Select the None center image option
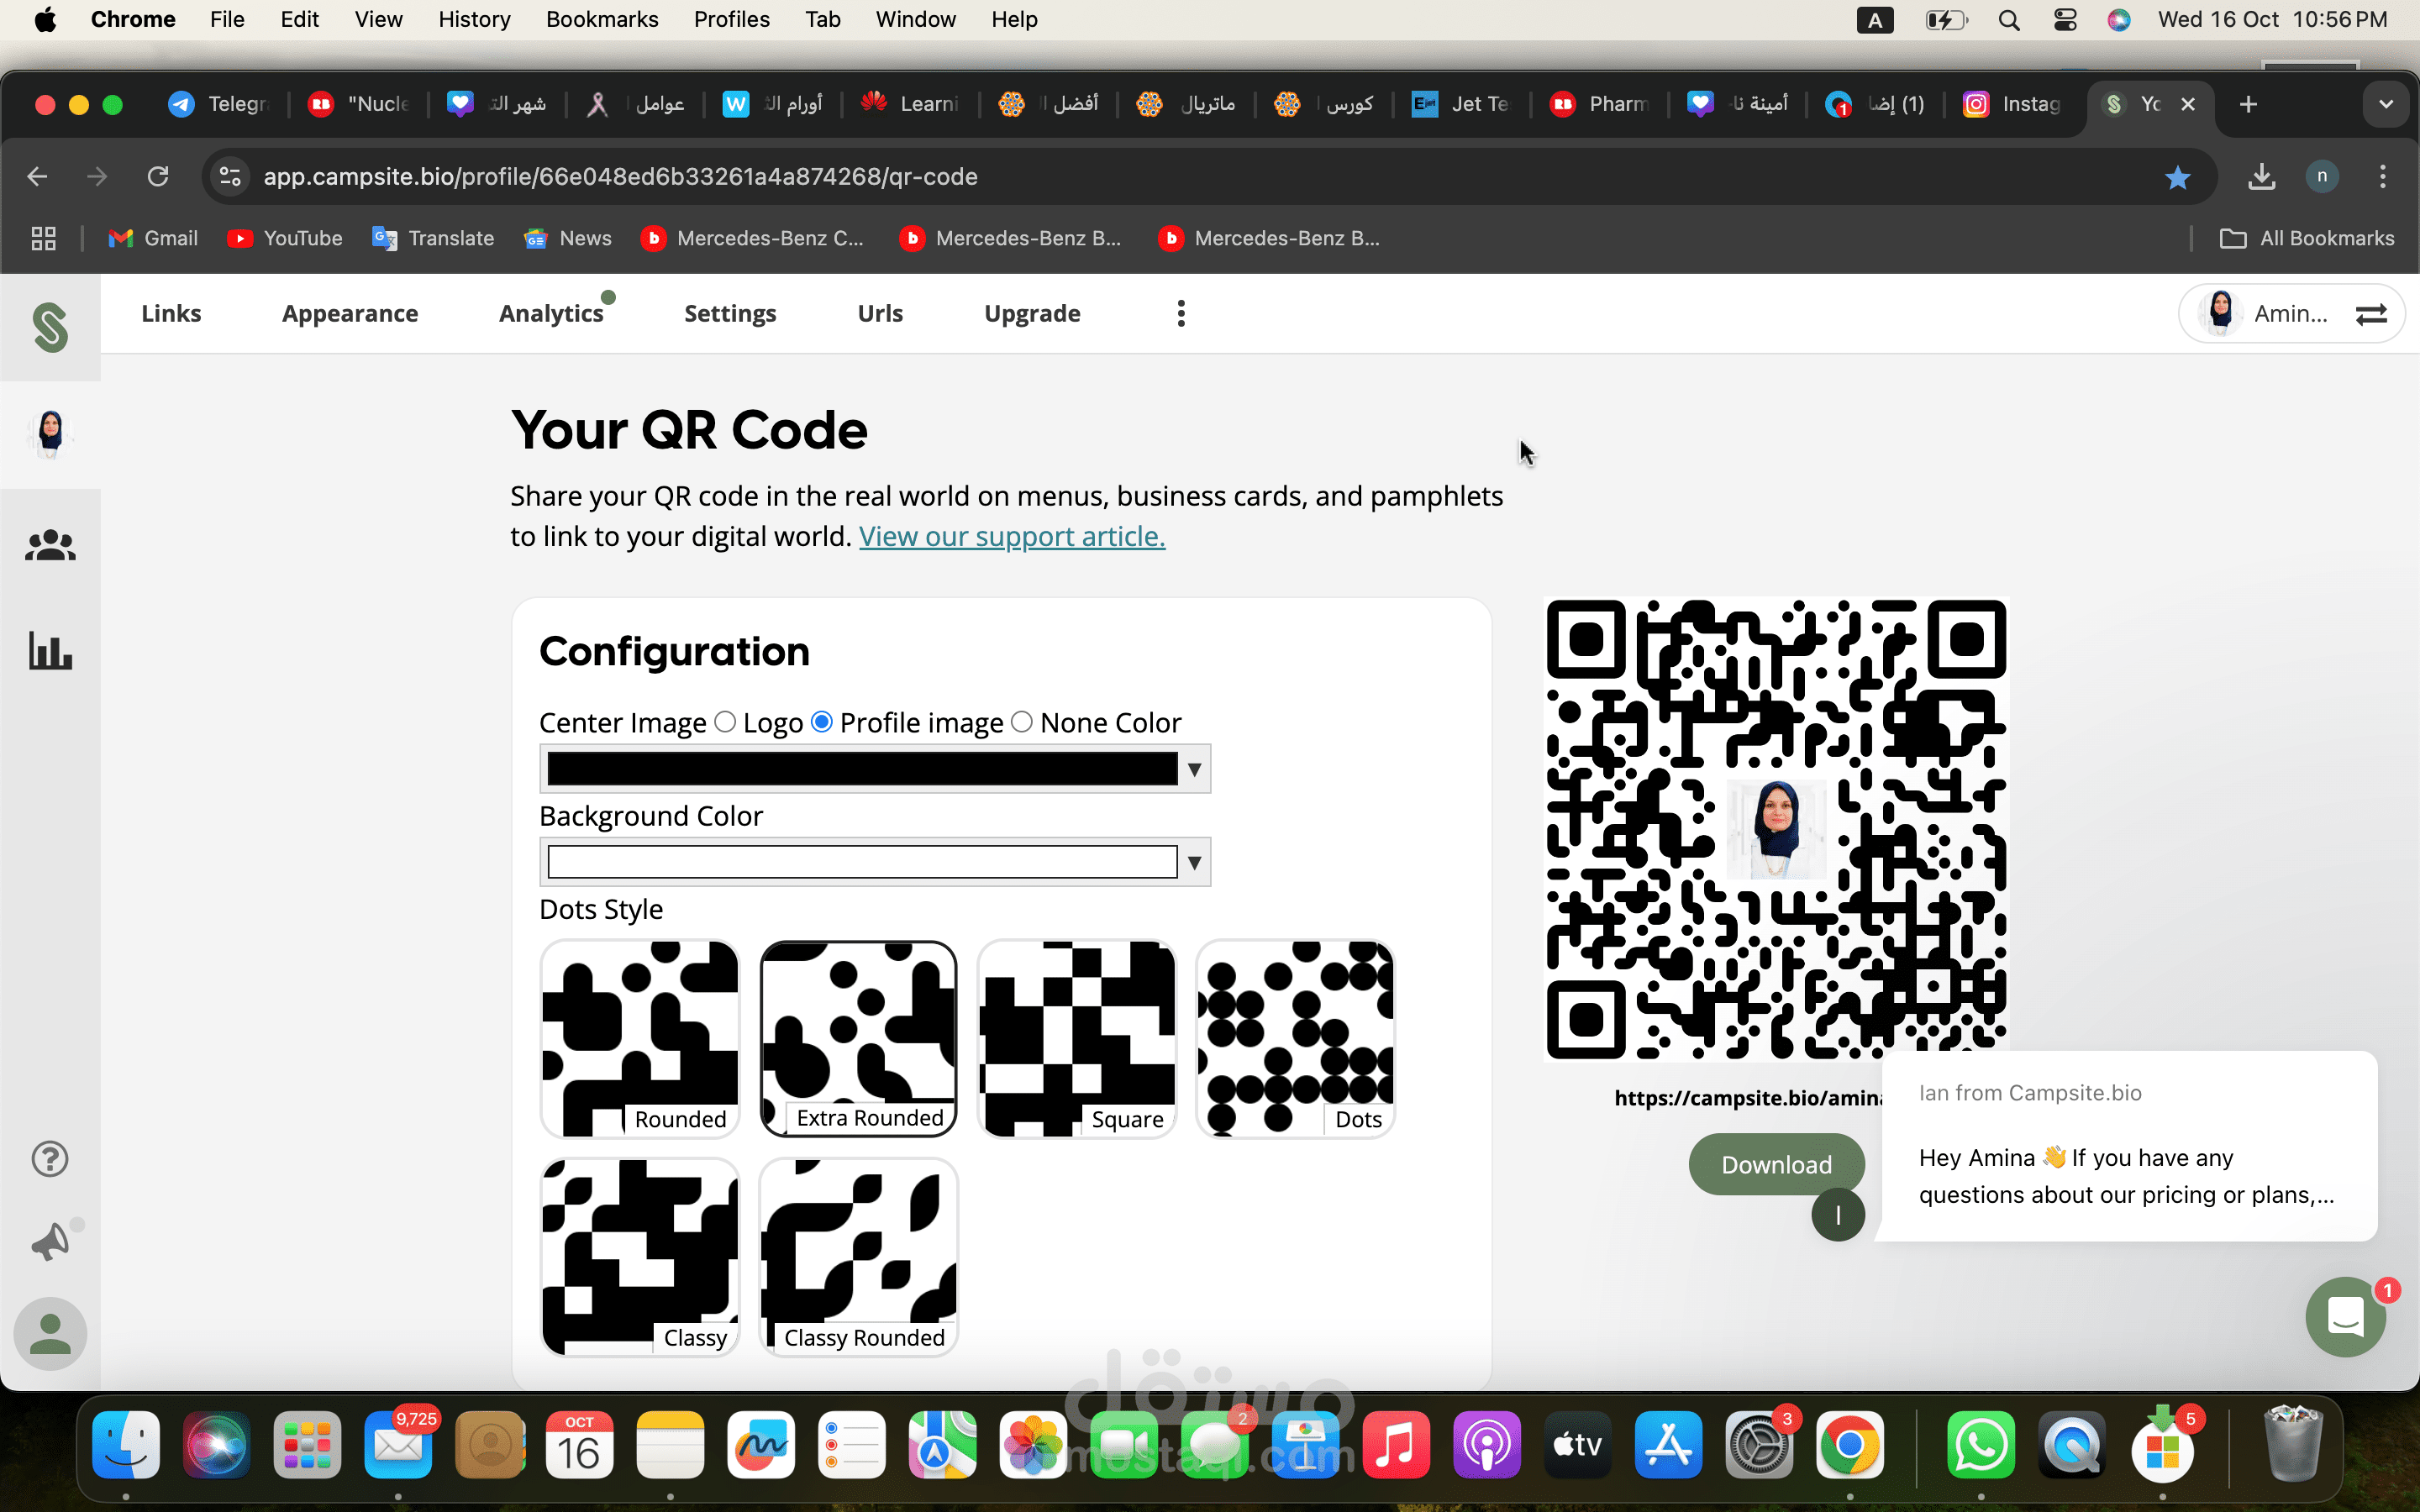Image resolution: width=2420 pixels, height=1512 pixels. [x=1021, y=722]
